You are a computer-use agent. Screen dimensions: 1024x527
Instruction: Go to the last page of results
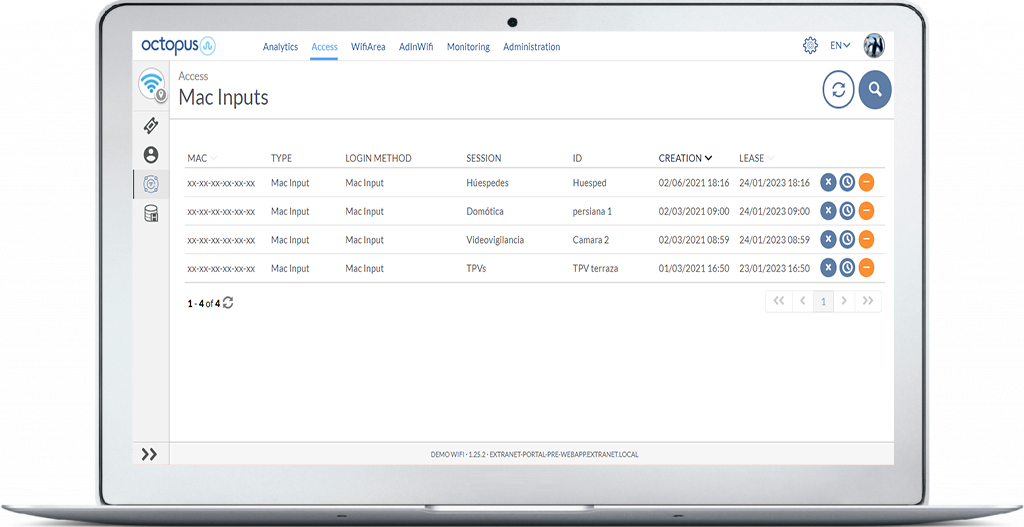pyautogui.click(x=868, y=301)
